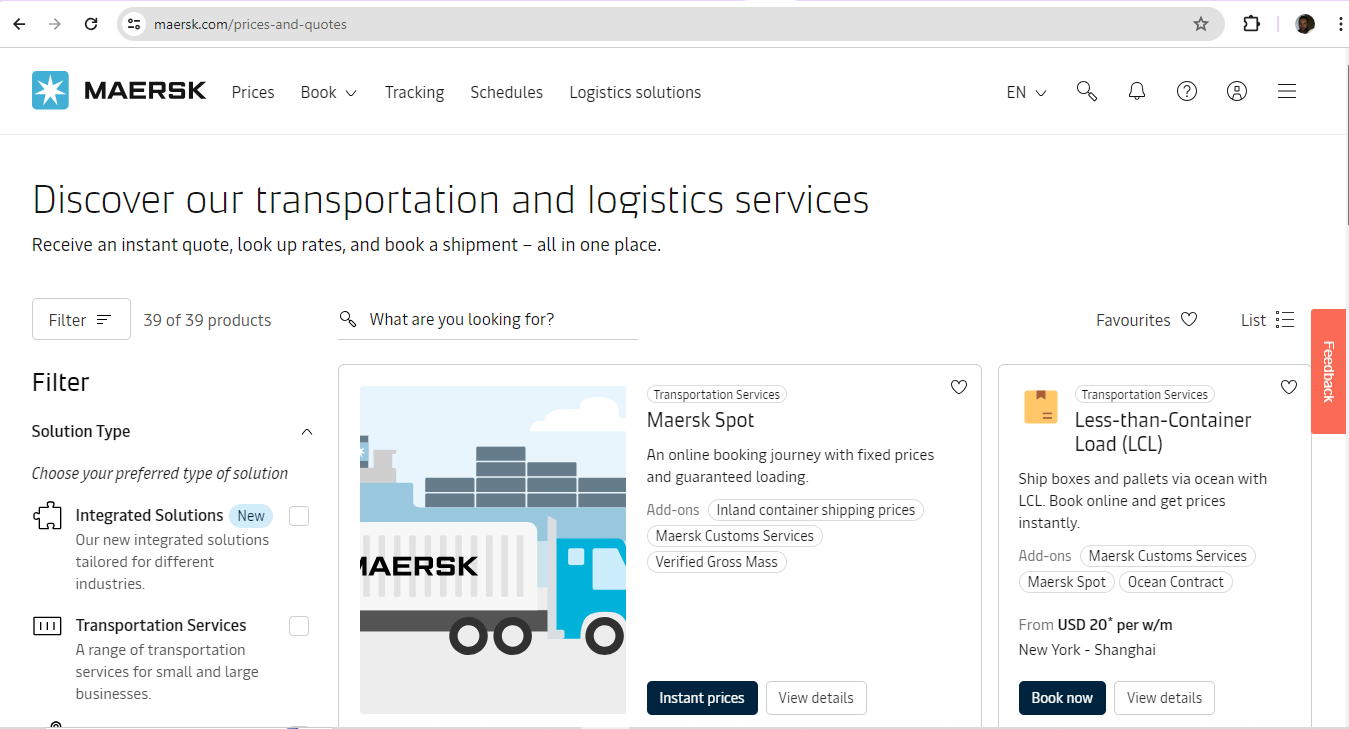Enable the Transportation Services filter
The width and height of the screenshot is (1349, 729).
pos(298,625)
